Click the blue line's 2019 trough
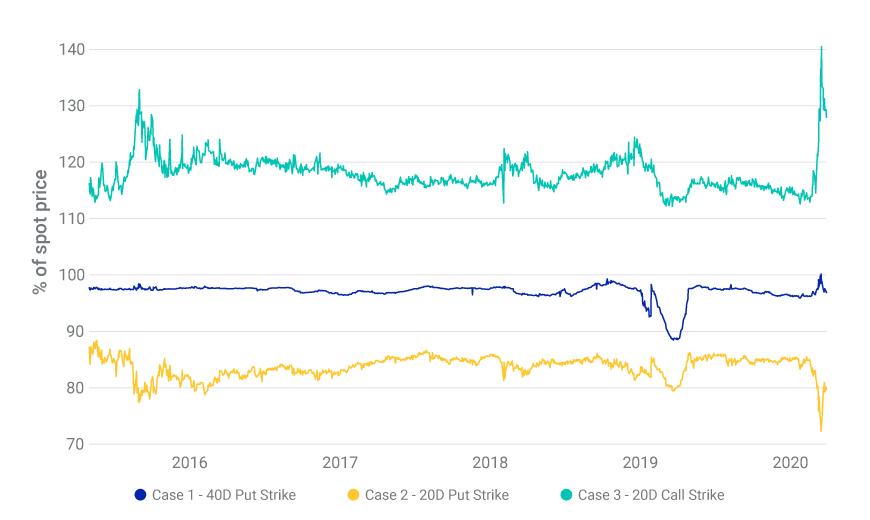Viewport: 870px width, 520px height. [675, 339]
